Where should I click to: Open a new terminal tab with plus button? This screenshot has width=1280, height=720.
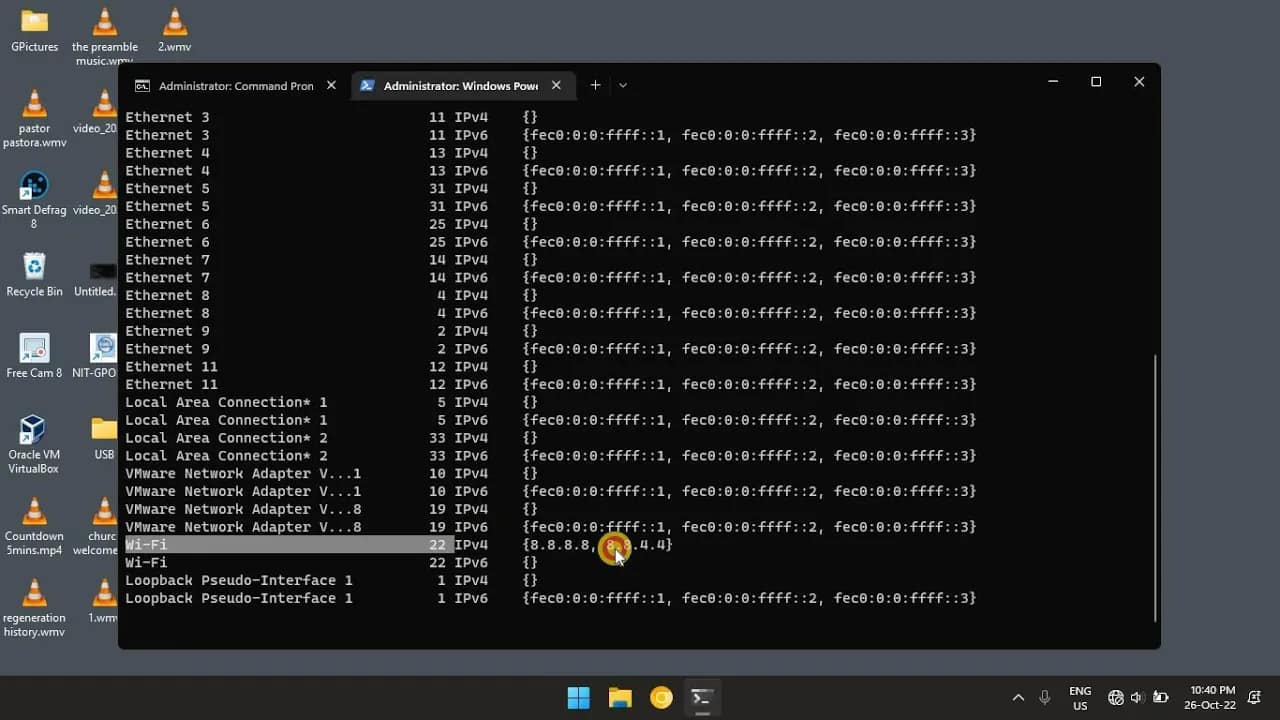click(595, 85)
